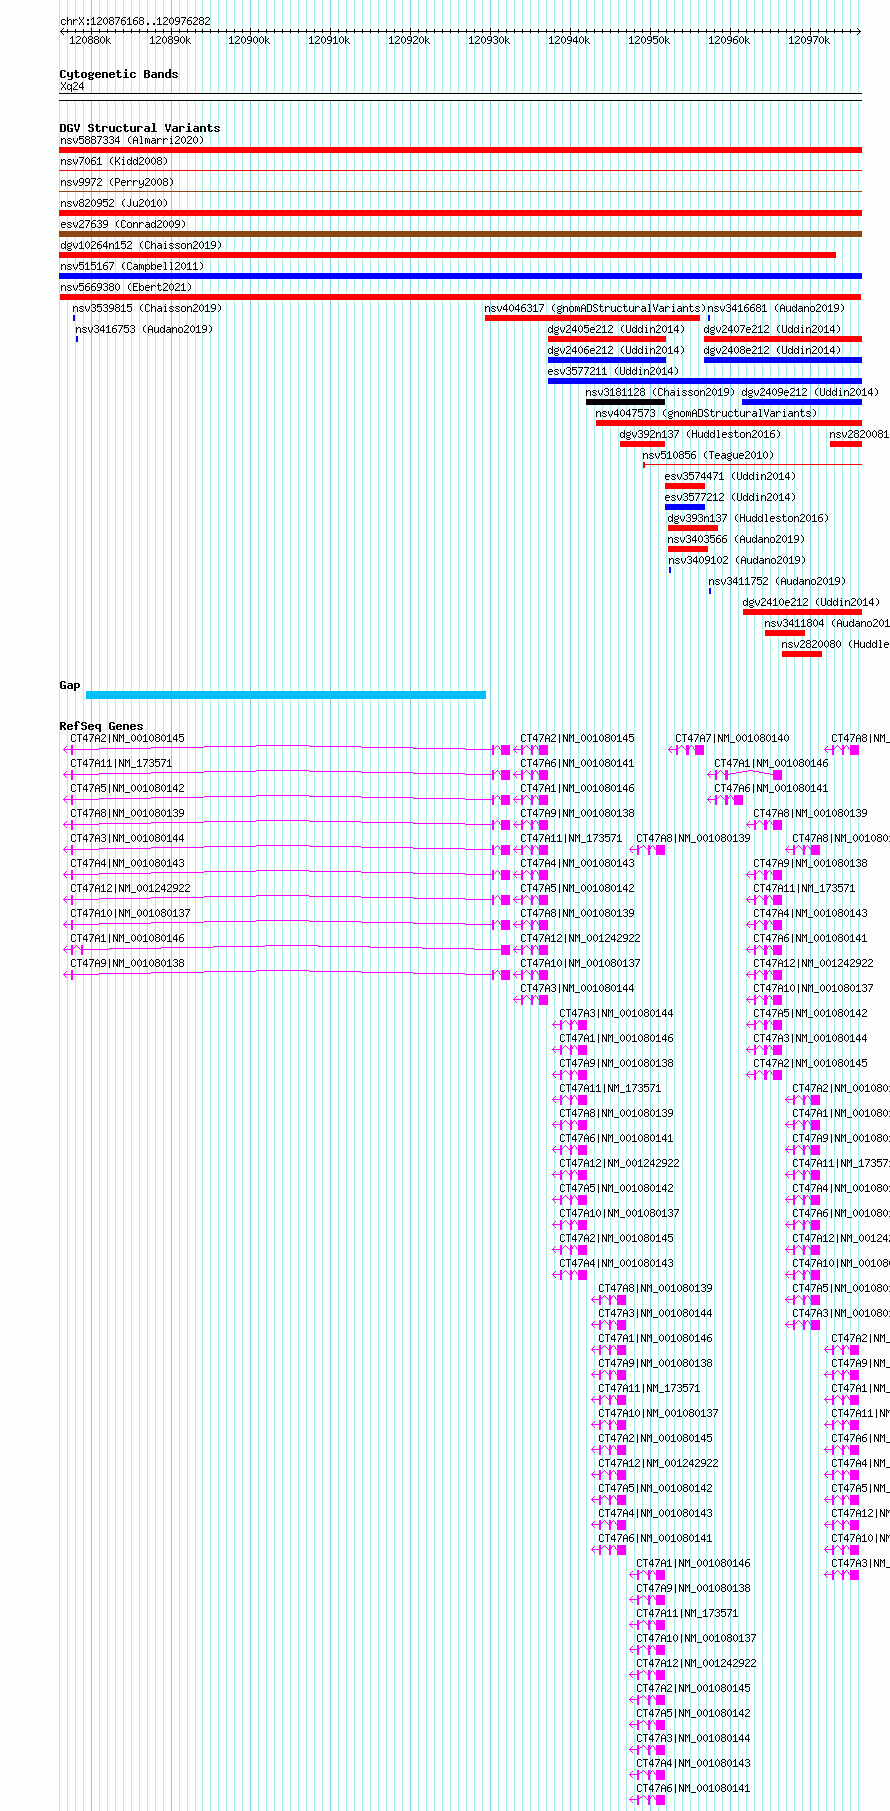The height and width of the screenshot is (1811, 890).
Task: Select nsv3416681 (Audano2019) variant label
Action: [776, 309]
